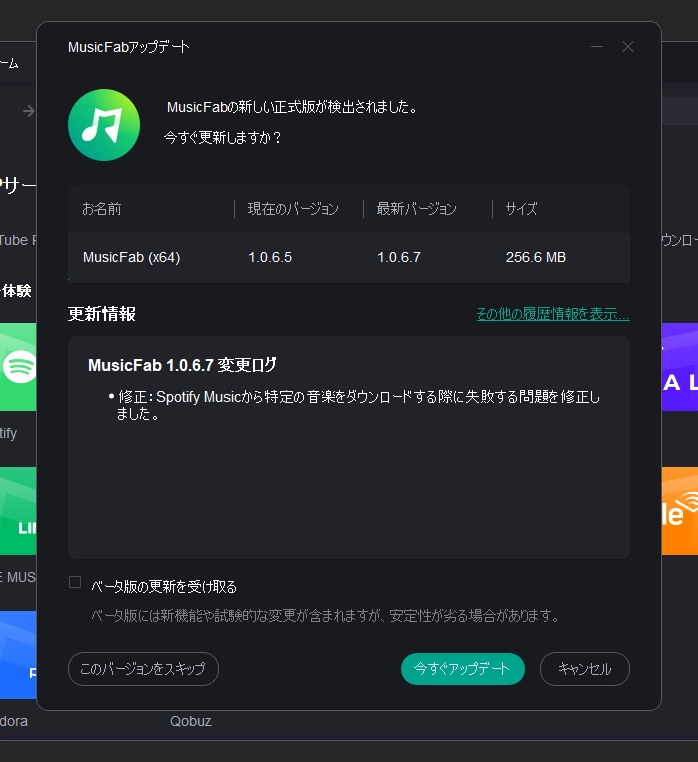Click the Spotify Music fix changelog entry

click(354, 405)
